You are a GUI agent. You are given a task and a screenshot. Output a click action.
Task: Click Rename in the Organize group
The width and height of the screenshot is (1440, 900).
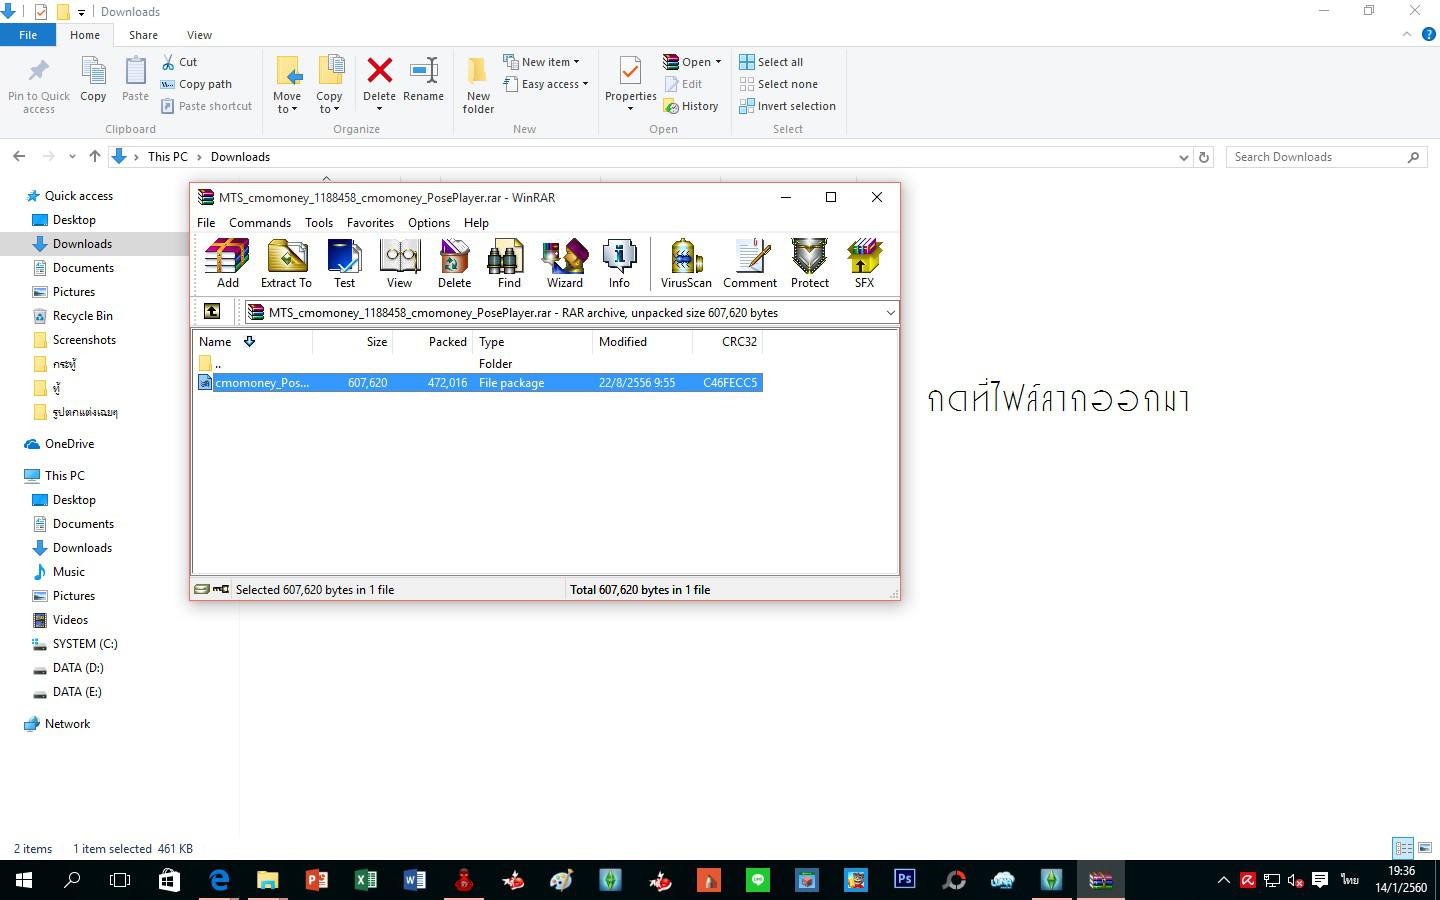coord(423,79)
